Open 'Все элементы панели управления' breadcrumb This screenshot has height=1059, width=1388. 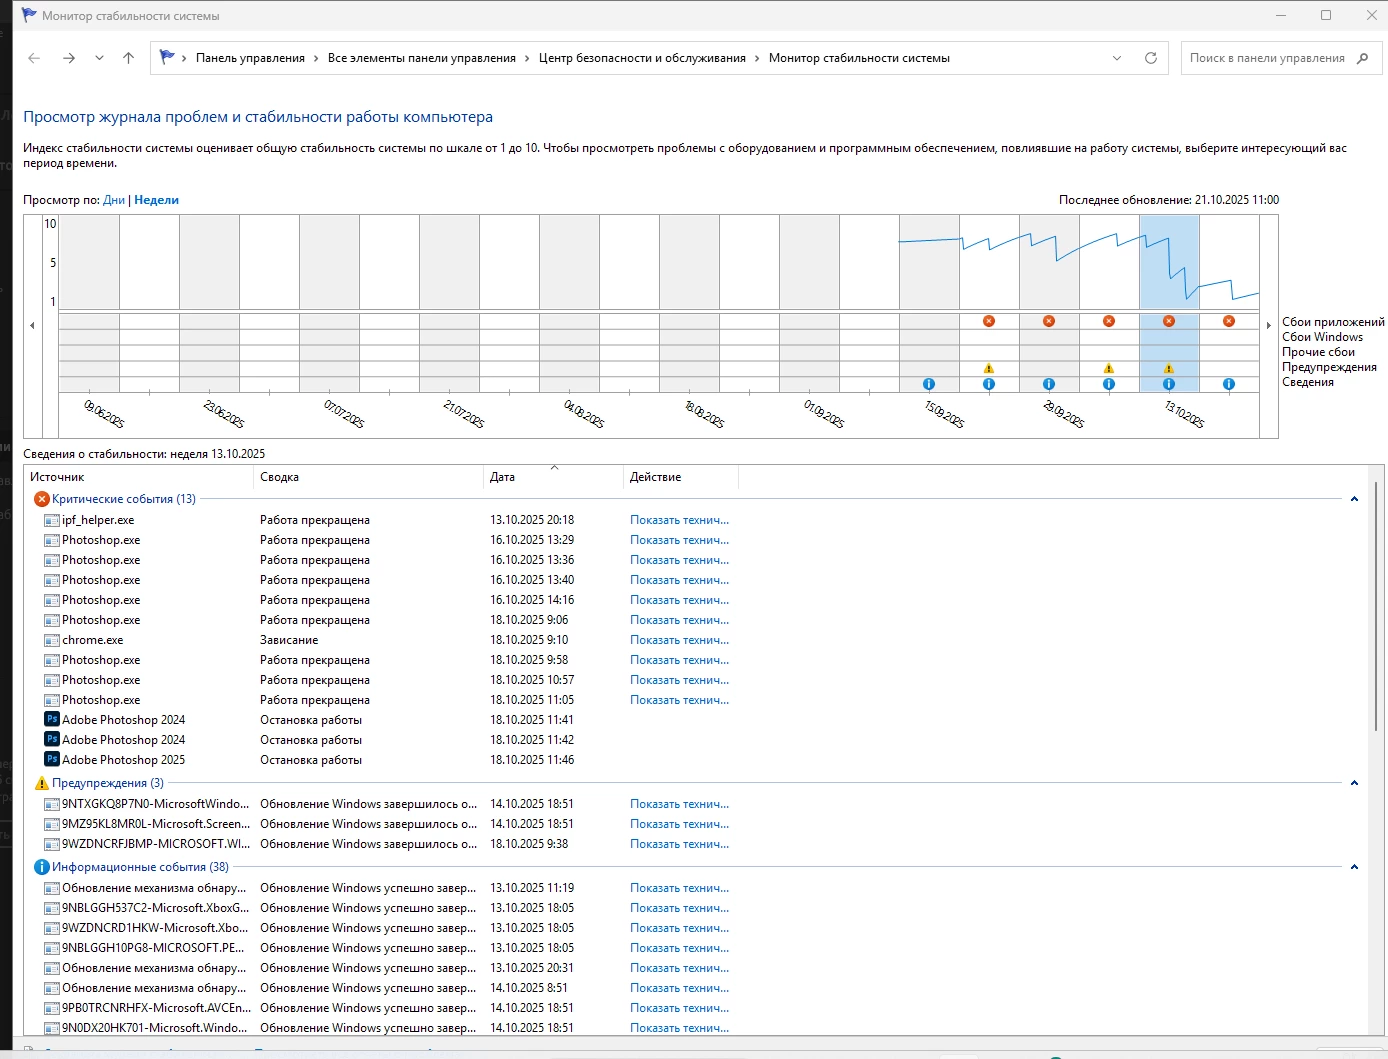pos(422,58)
